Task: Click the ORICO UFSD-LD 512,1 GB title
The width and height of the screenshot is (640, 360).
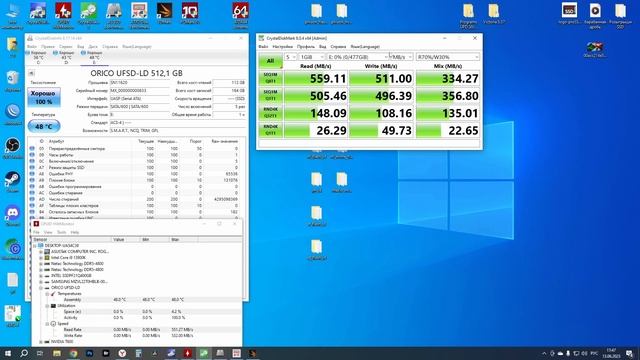Action: pyautogui.click(x=136, y=73)
